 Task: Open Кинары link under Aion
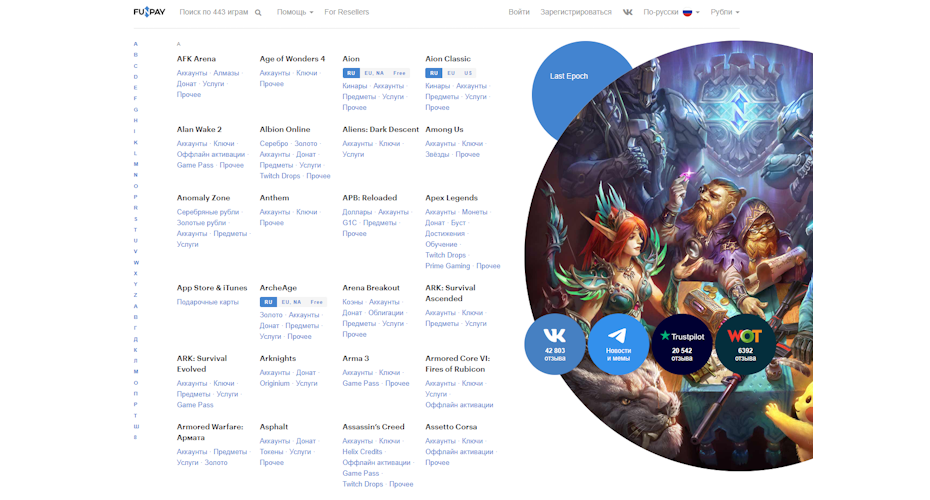pyautogui.click(x=355, y=86)
